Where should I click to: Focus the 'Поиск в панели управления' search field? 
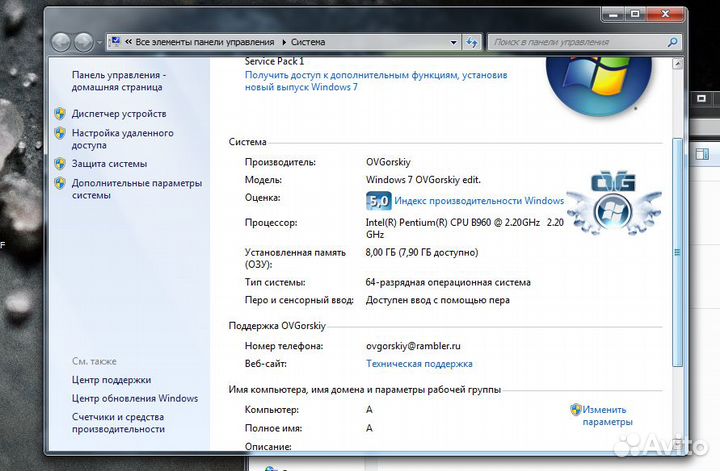click(x=579, y=42)
